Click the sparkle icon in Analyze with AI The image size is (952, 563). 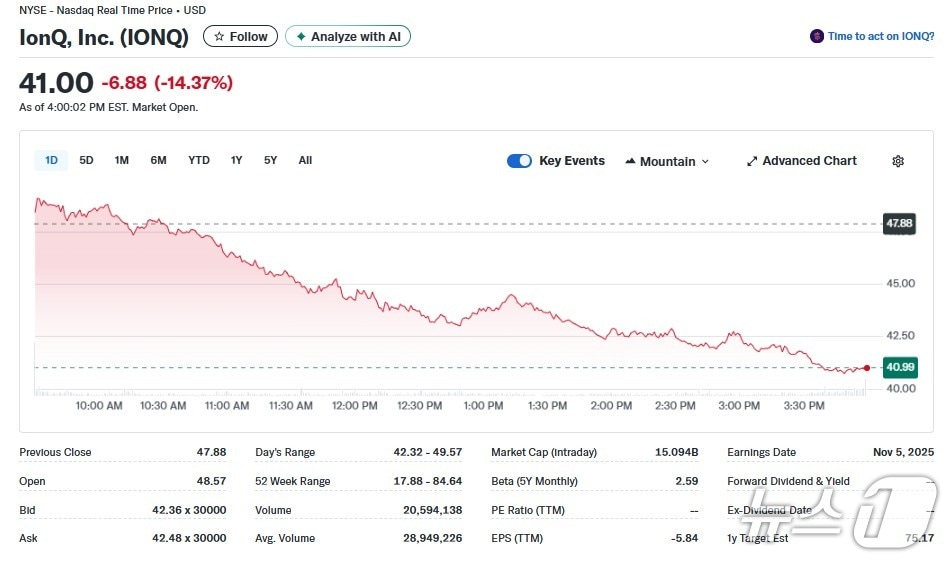point(301,37)
